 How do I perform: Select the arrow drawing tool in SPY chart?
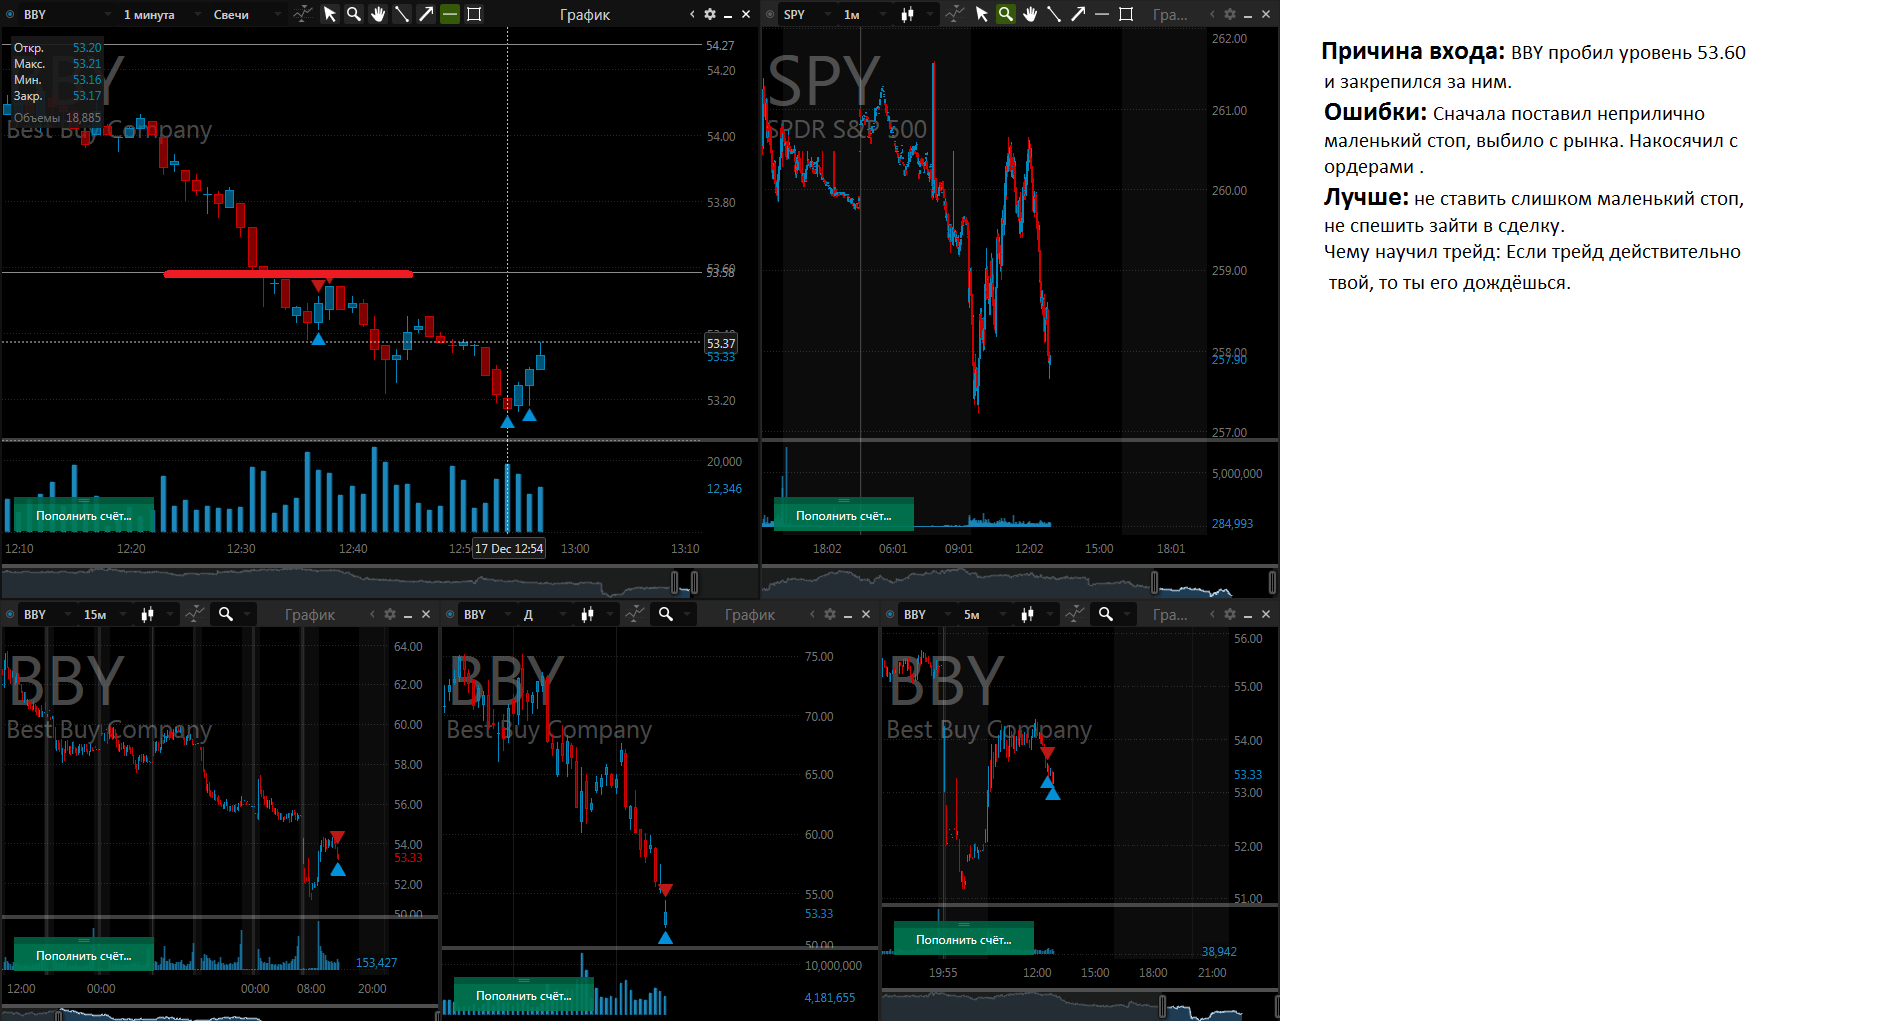pyautogui.click(x=1078, y=14)
